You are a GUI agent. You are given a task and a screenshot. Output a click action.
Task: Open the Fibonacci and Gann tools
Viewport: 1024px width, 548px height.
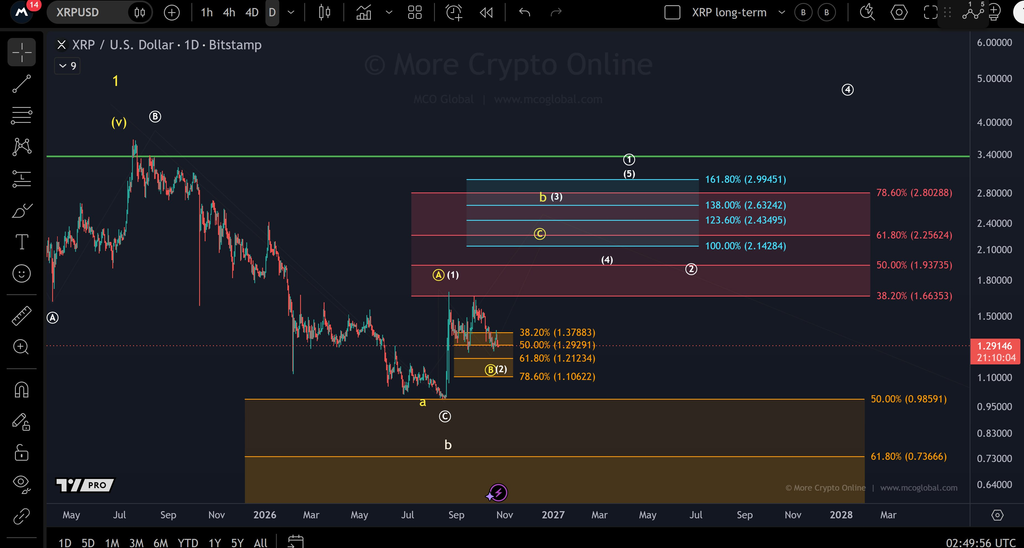[x=22, y=116]
